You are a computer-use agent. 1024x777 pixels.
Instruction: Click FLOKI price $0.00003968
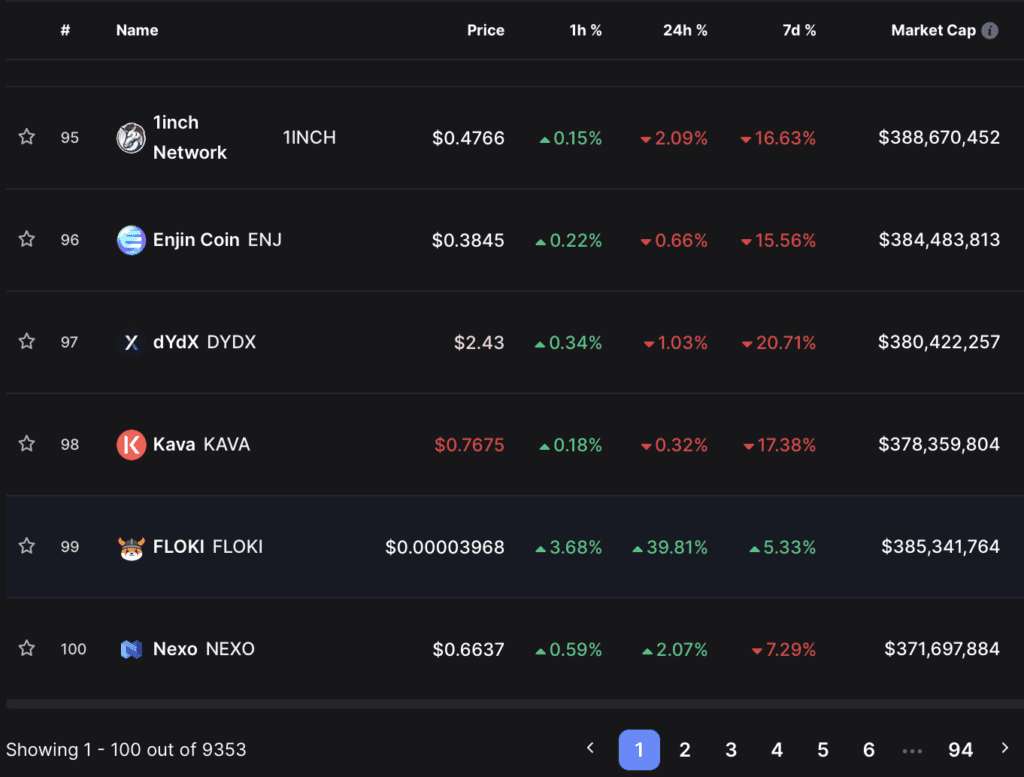445,547
